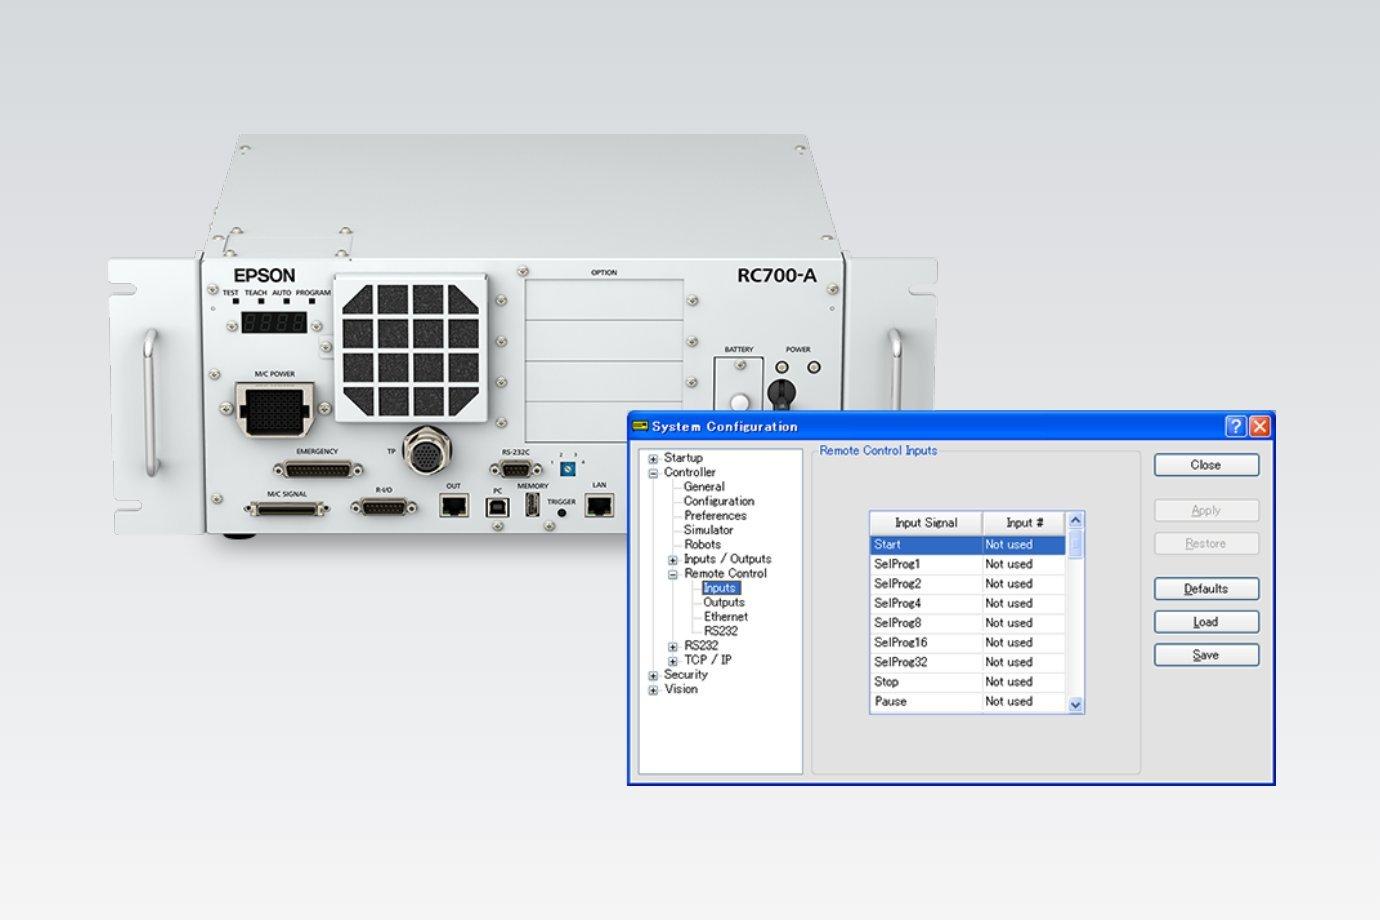
Task: Expand the TCP / IP tree node
Action: 673,661
